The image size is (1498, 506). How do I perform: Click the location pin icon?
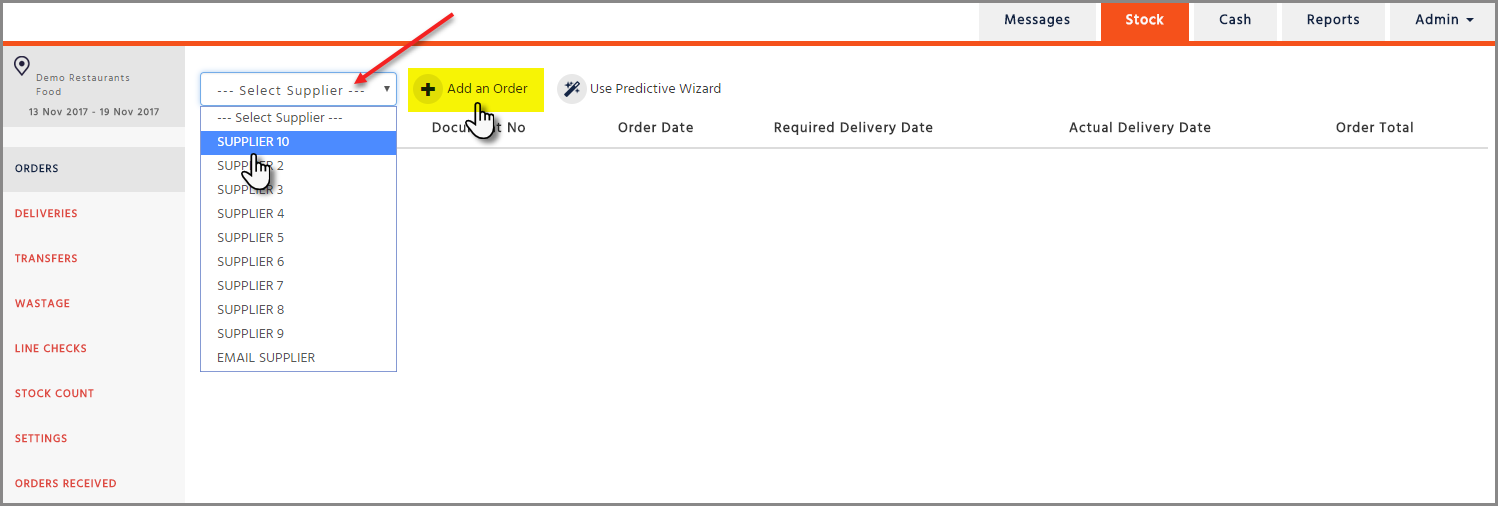21,67
